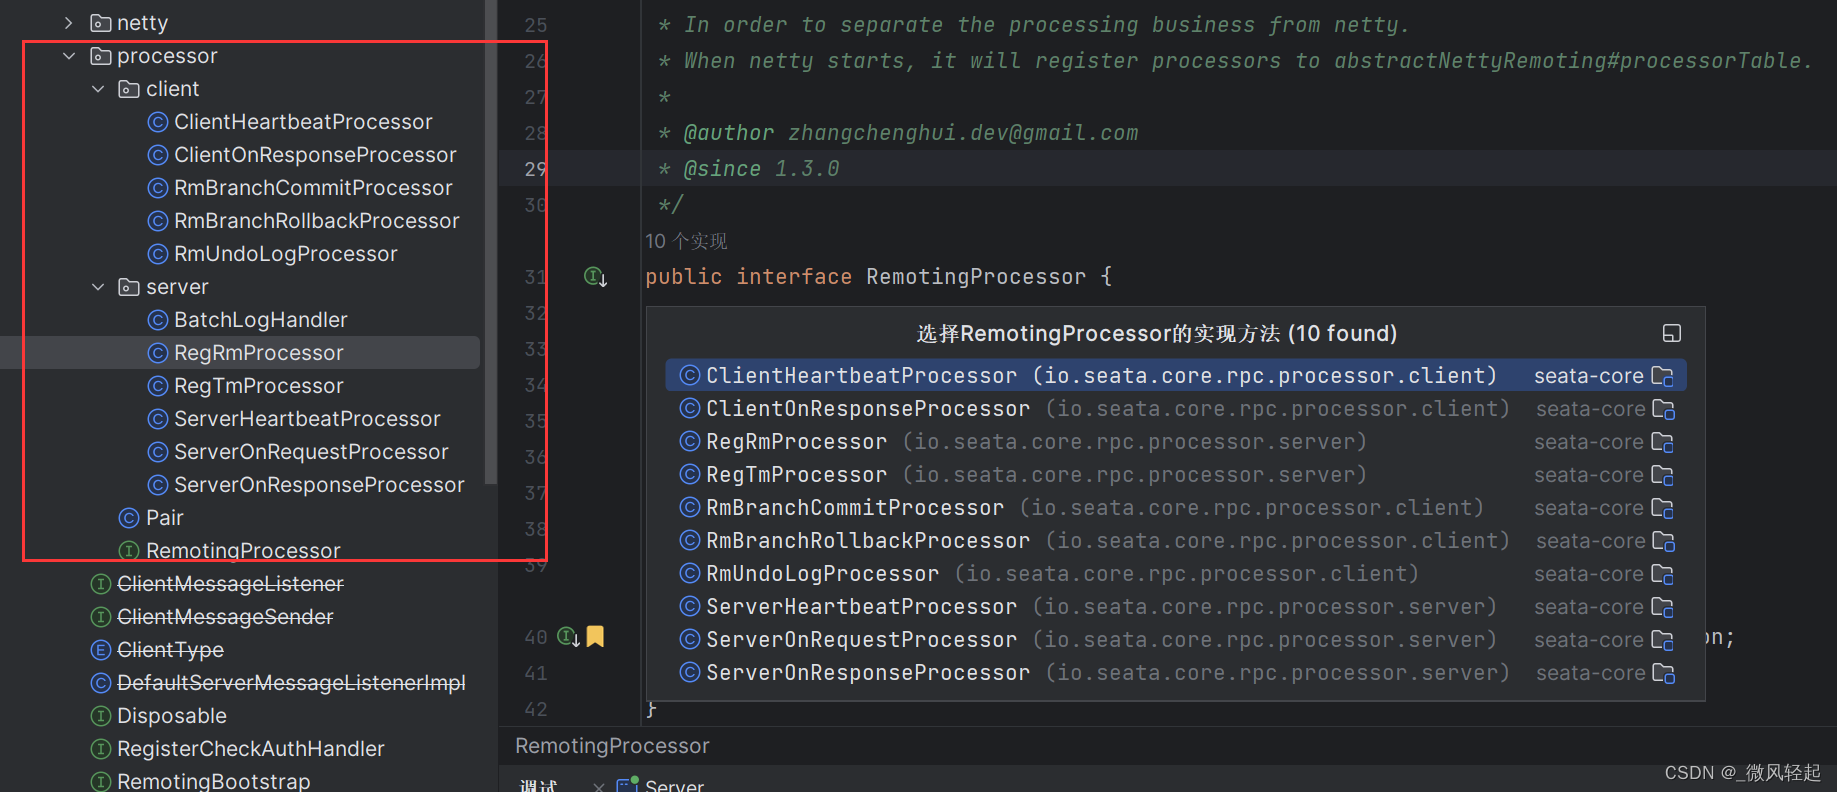The height and width of the screenshot is (792, 1837).
Task: Select RegTmProcessor in the project tree
Action: [259, 386]
